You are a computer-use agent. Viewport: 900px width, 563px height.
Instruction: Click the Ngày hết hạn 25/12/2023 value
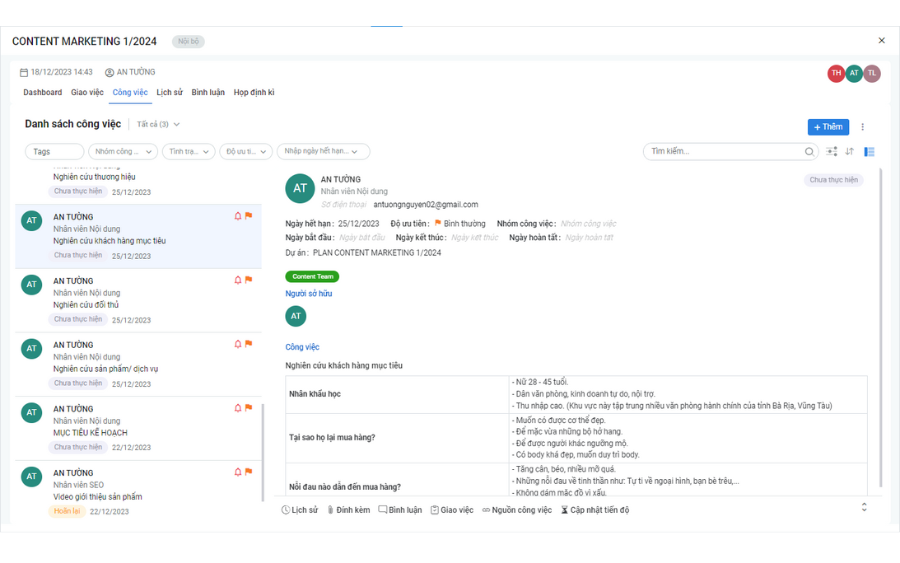358,224
